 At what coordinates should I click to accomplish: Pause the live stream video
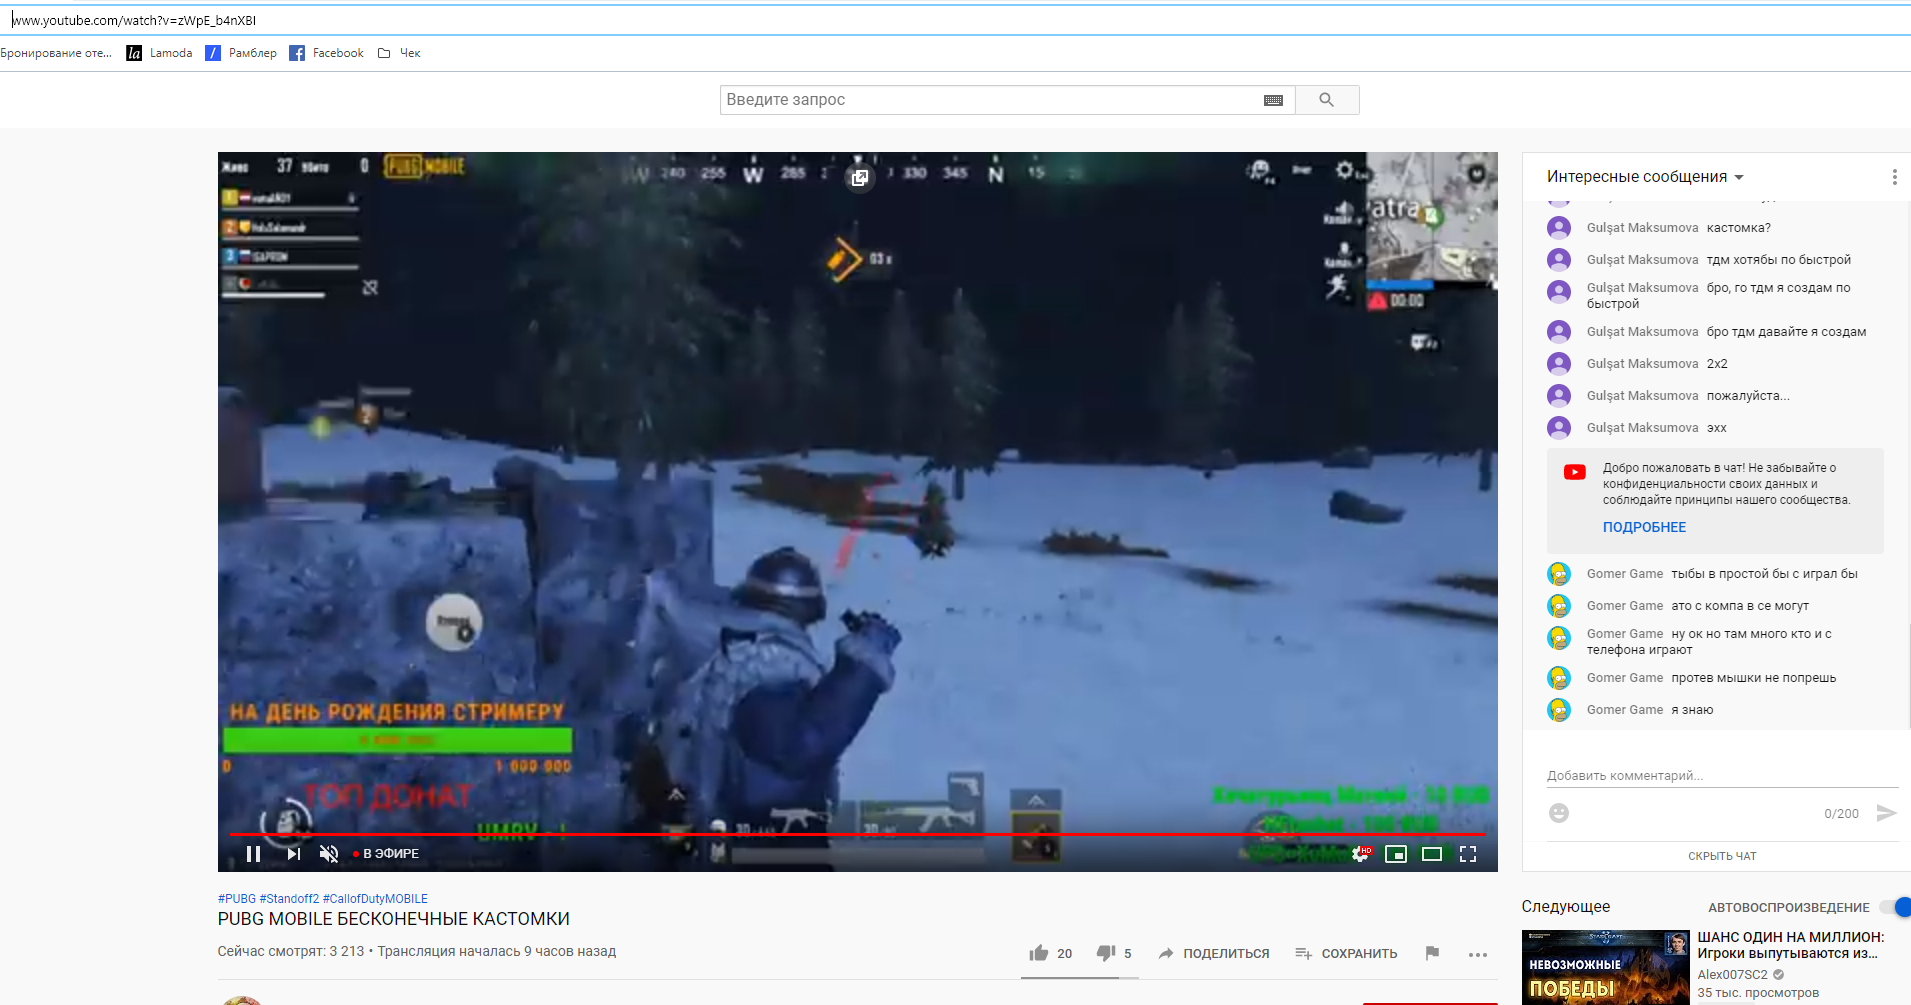[x=253, y=854]
